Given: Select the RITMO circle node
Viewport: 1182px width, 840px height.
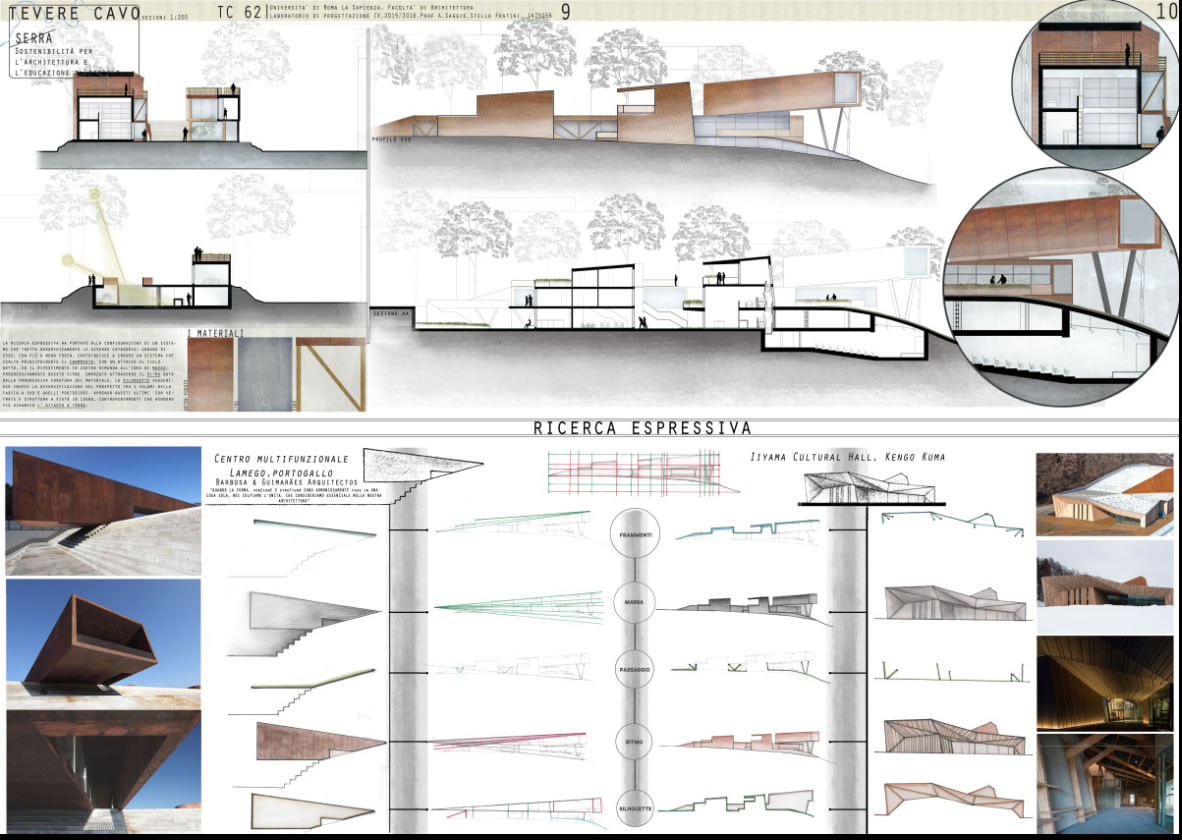Looking at the screenshot, I should pos(638,742).
